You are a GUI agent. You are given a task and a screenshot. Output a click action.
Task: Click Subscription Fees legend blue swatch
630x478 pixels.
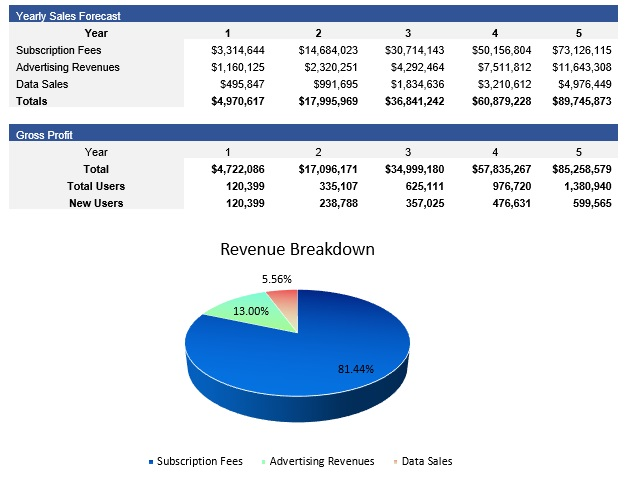(x=151, y=462)
